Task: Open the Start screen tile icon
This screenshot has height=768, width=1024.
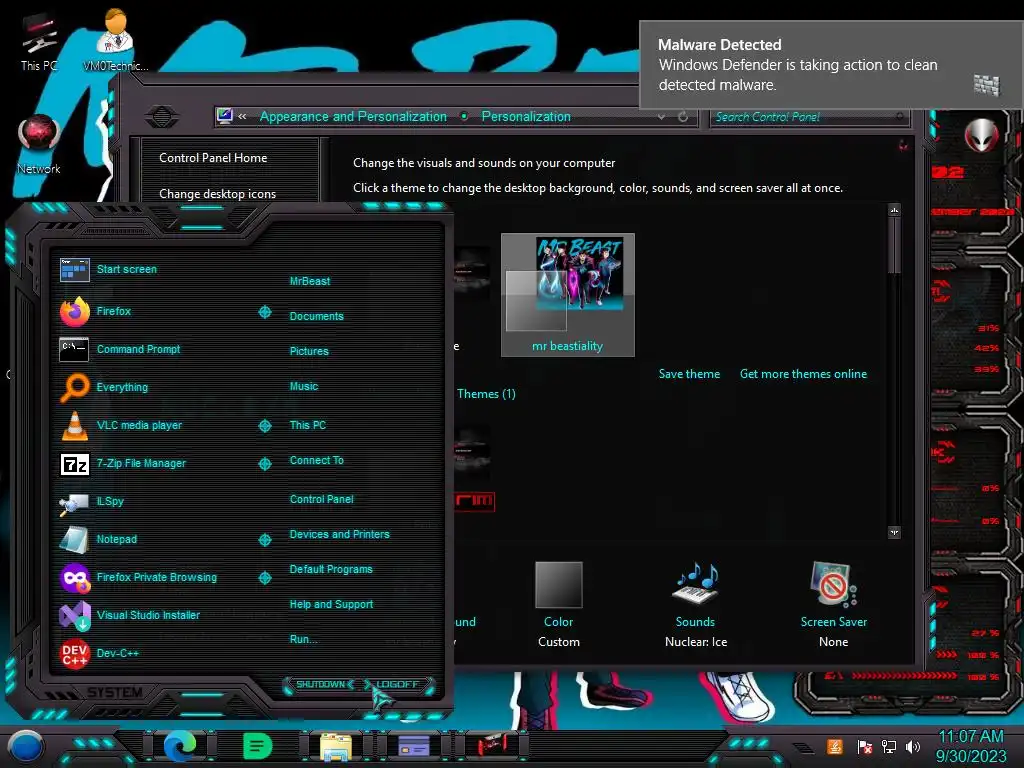Action: [x=74, y=269]
